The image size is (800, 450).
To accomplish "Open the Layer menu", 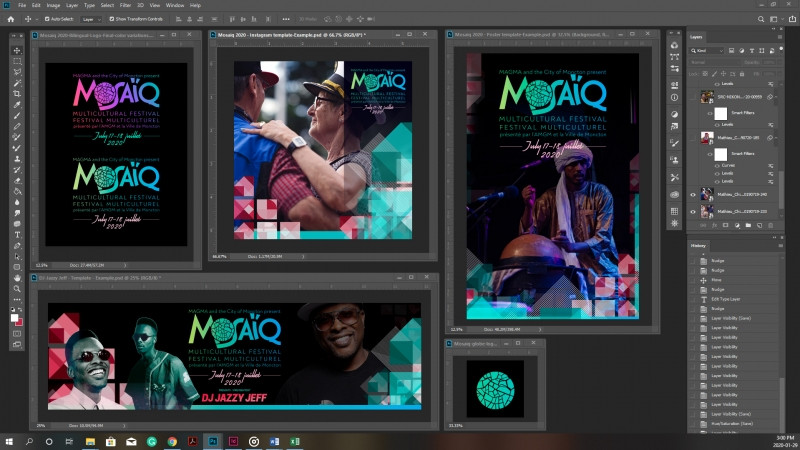I will coord(72,5).
